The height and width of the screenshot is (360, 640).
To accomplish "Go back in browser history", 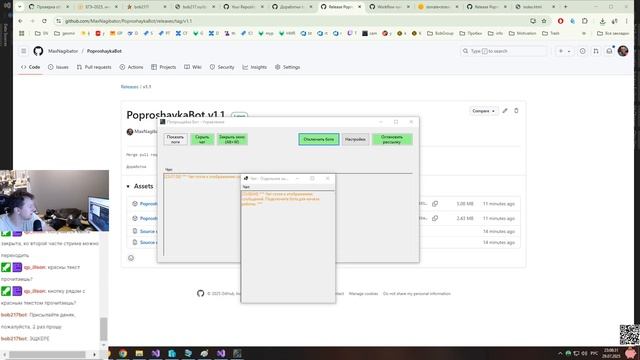I will pyautogui.click(x=20, y=21).
